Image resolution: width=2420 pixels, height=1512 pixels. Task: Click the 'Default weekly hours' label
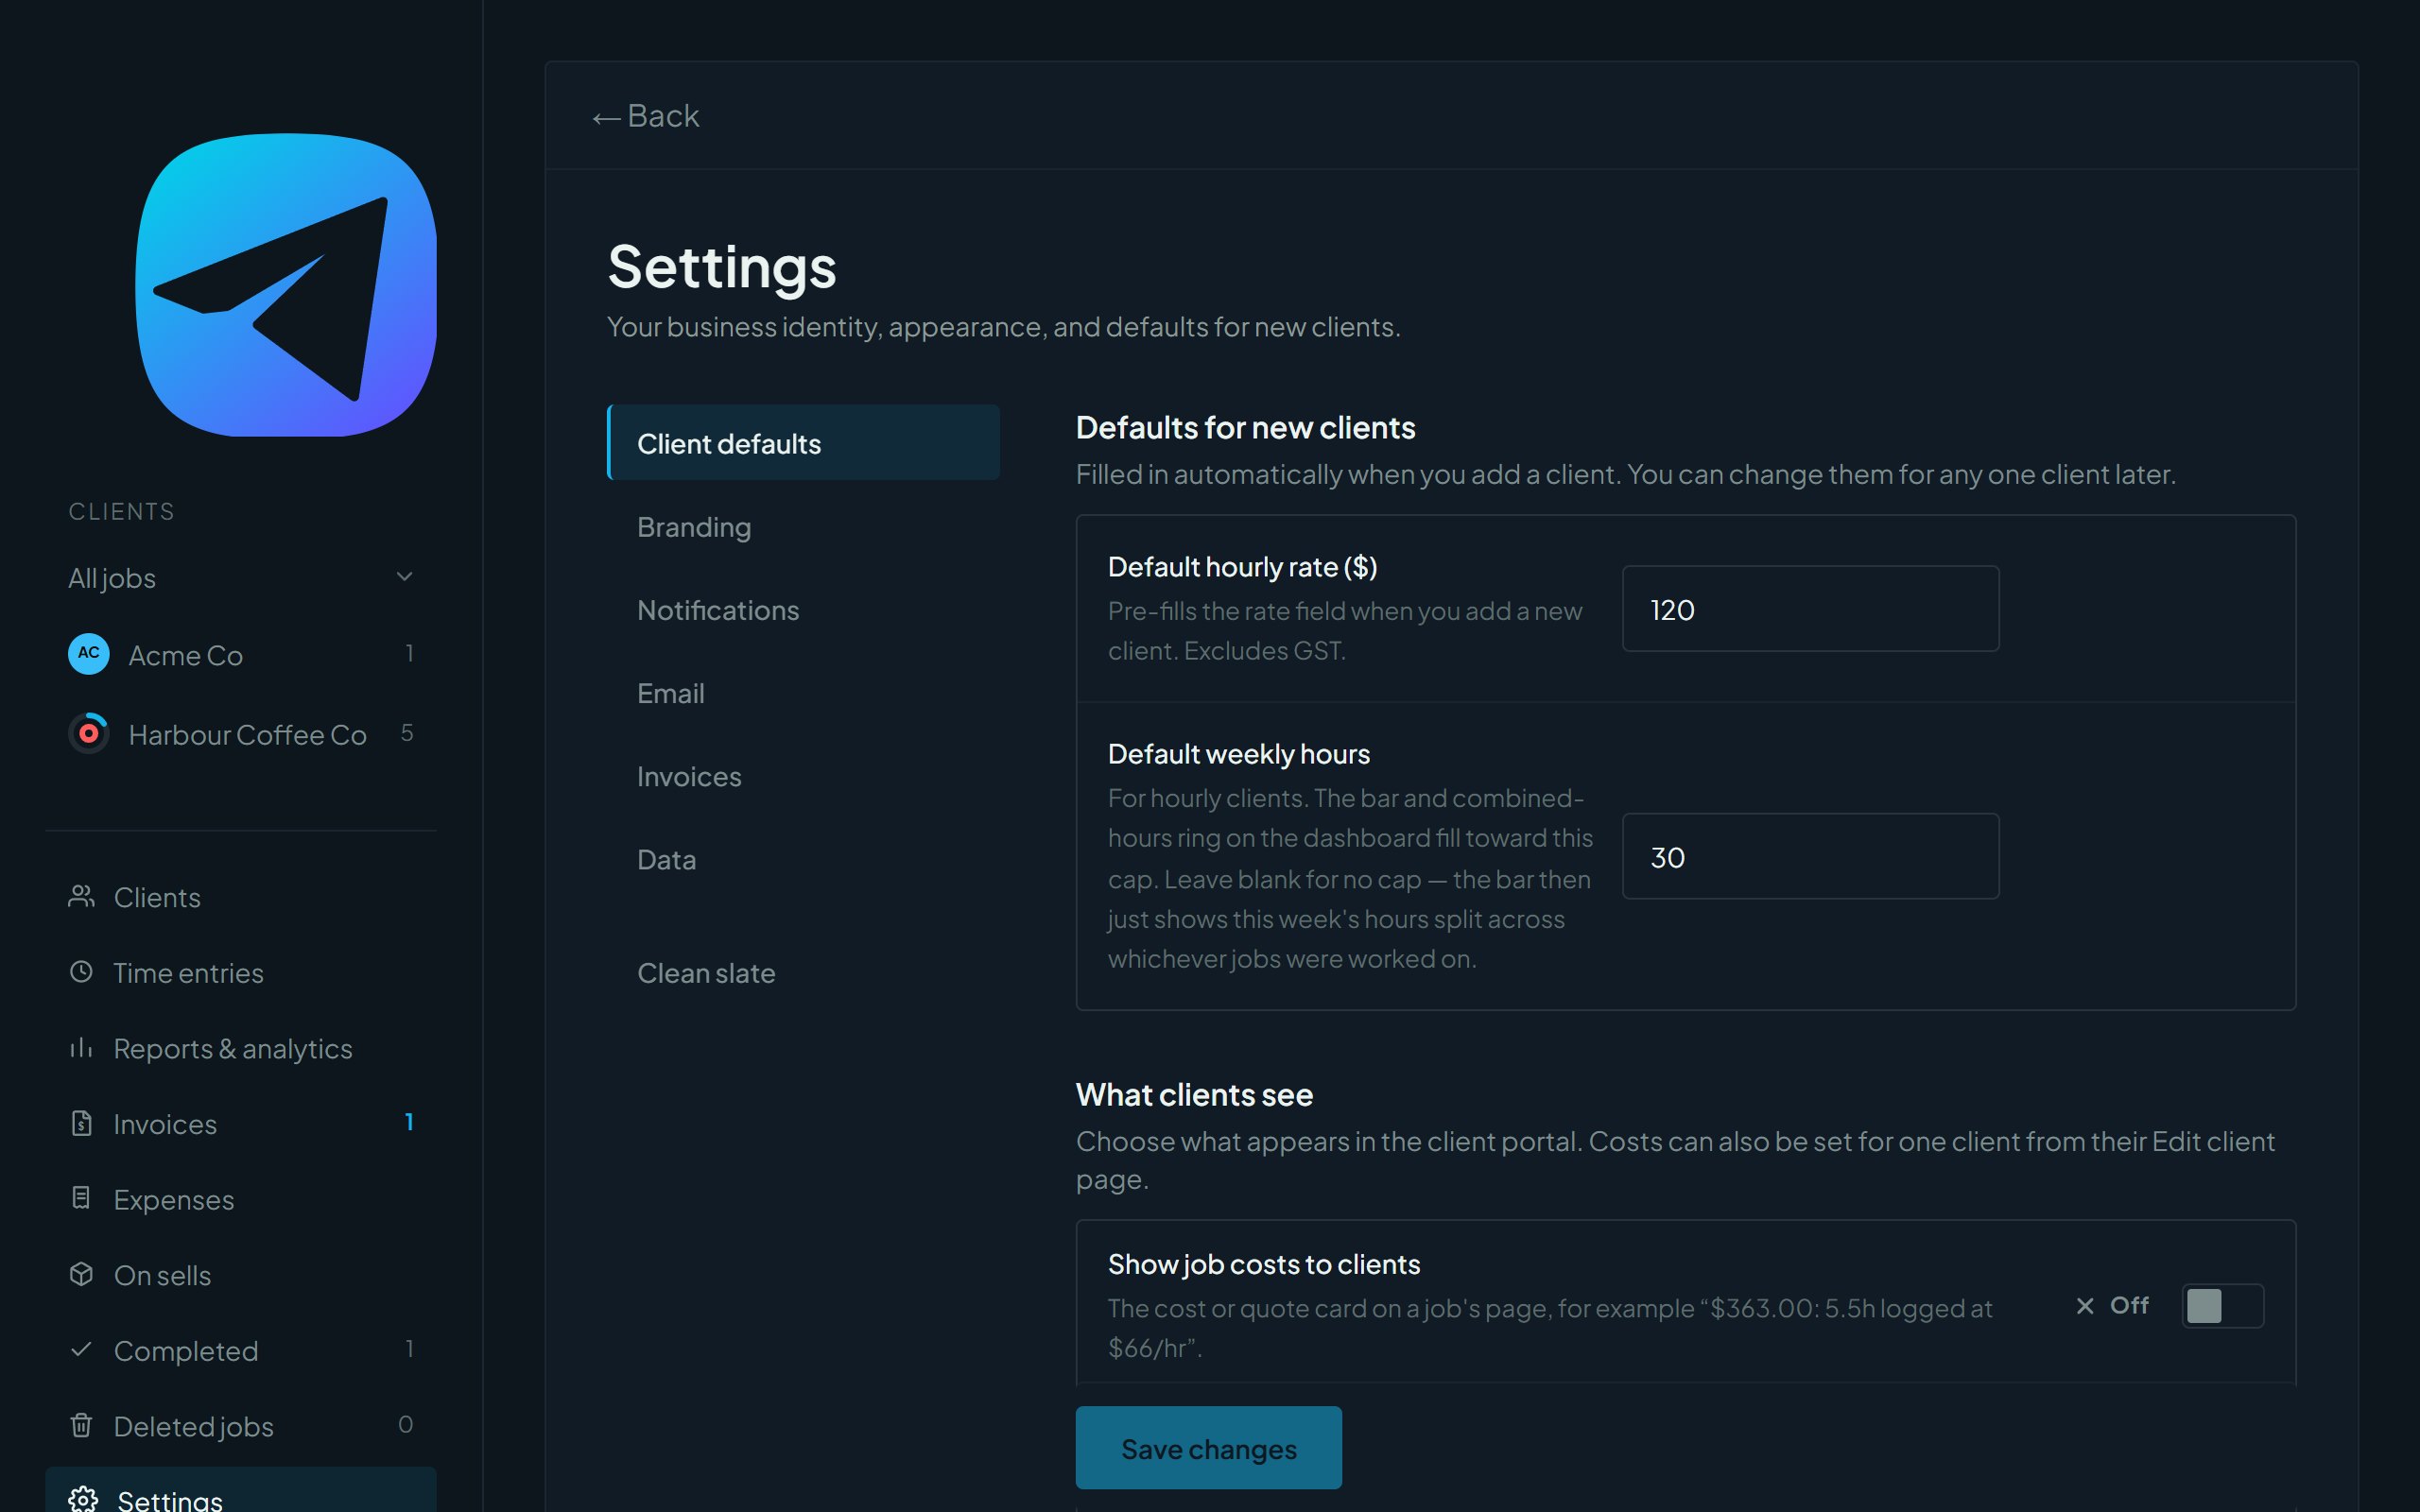(x=1239, y=753)
